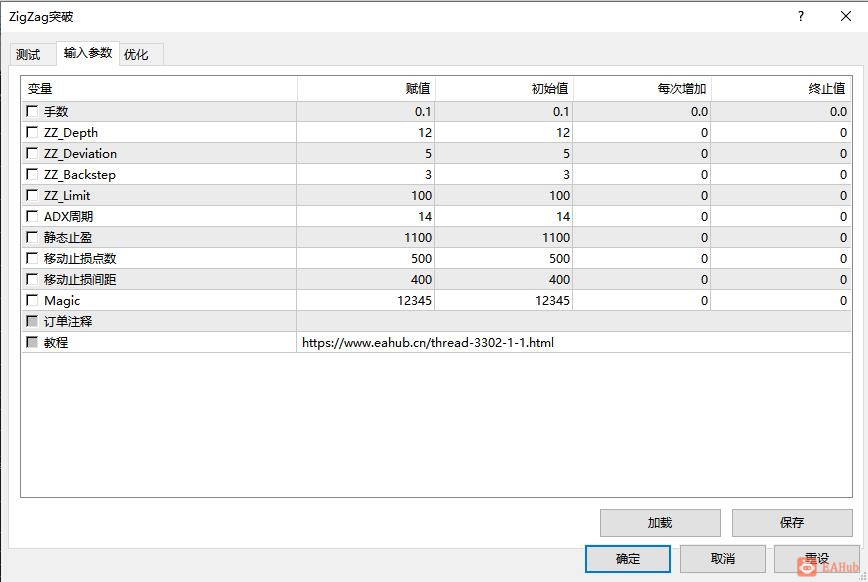This screenshot has height=582, width=868.
Task: Select the 静态止盈 赋值 cell 1100
Action: pos(366,238)
